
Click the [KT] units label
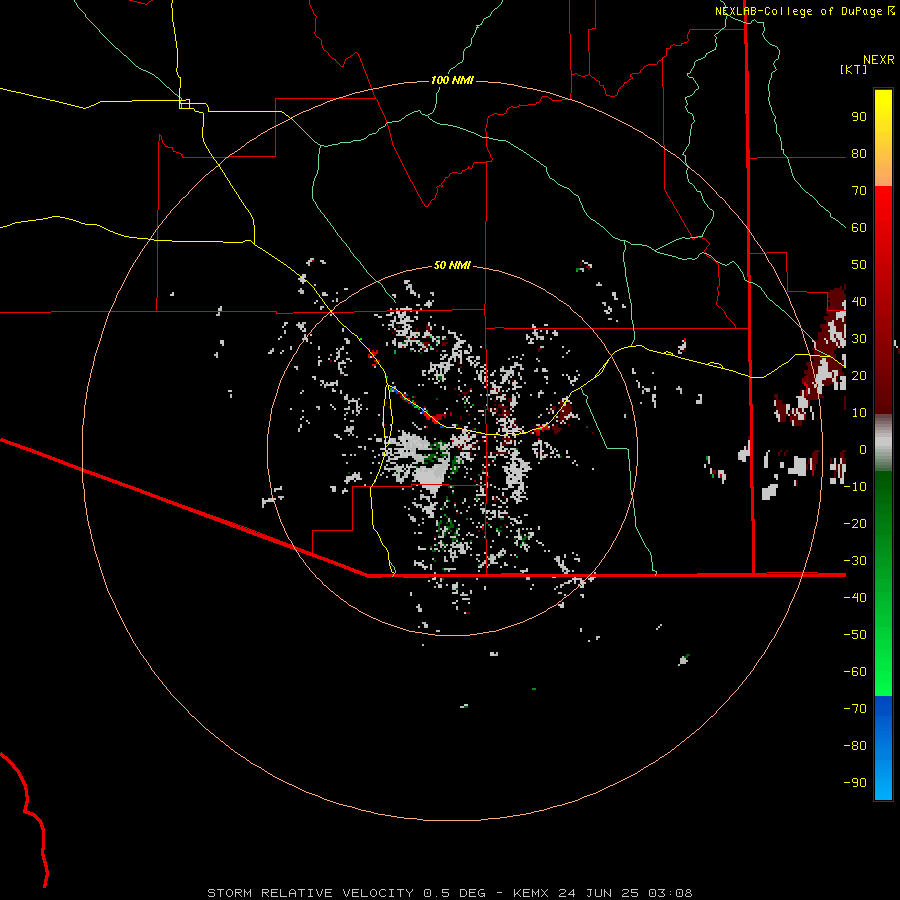click(854, 69)
